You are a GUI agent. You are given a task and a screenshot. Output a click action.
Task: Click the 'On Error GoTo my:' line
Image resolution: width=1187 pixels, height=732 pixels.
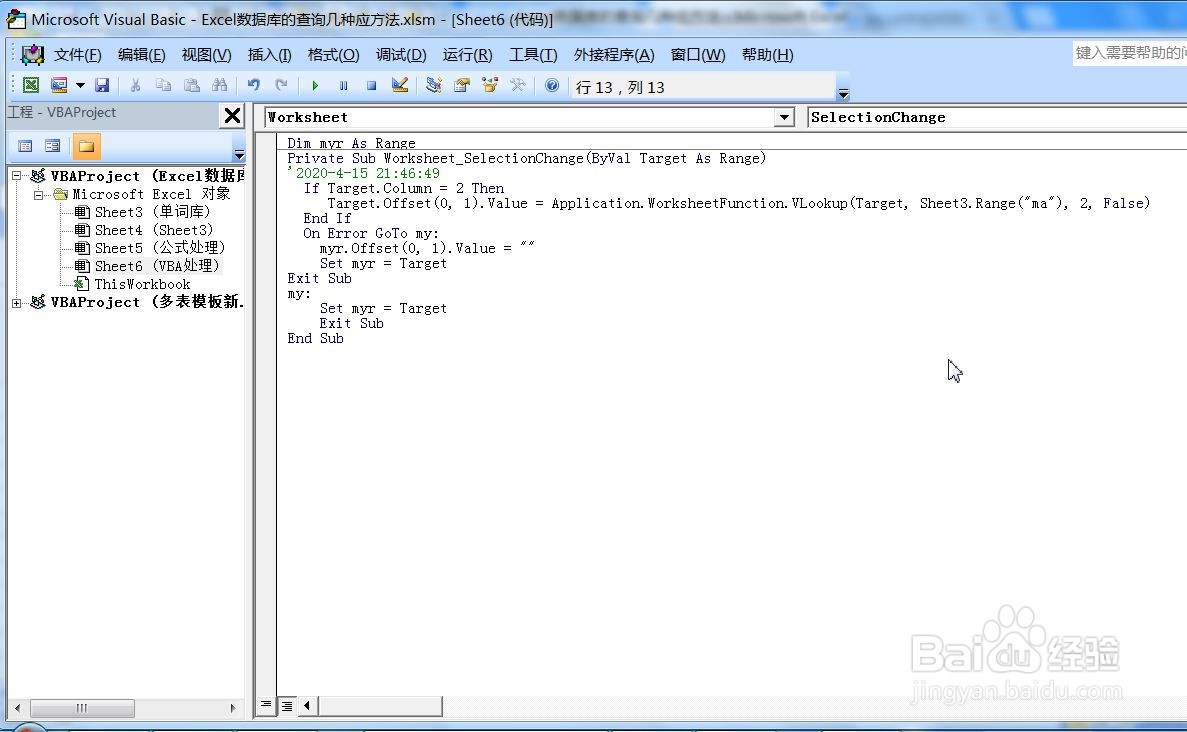coord(371,233)
